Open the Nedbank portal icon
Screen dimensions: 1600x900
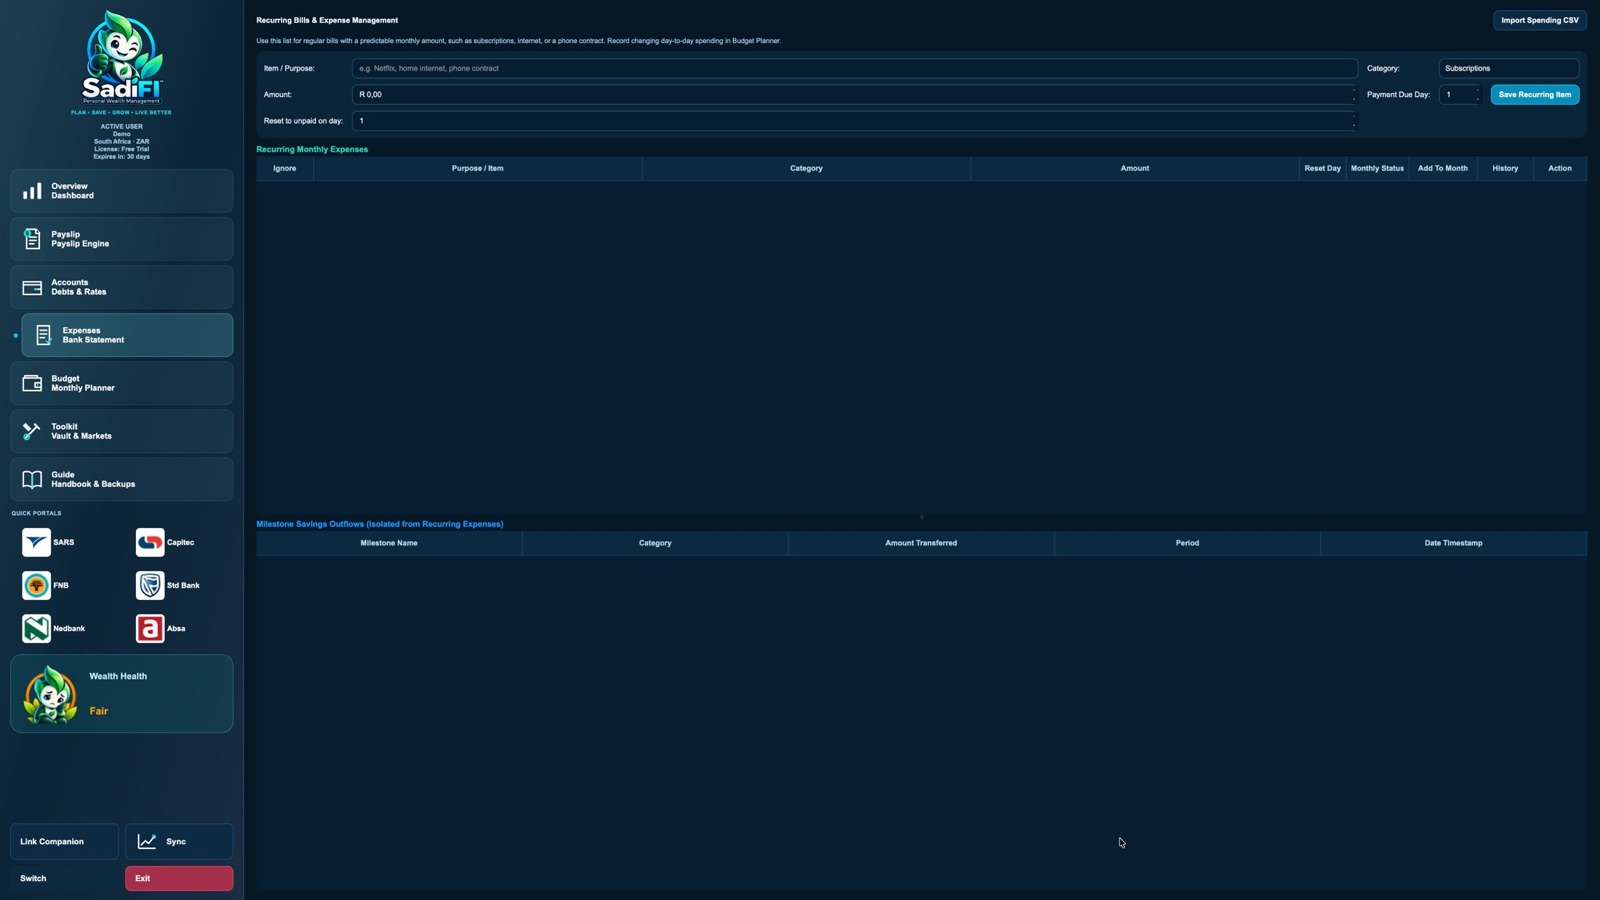coord(36,628)
